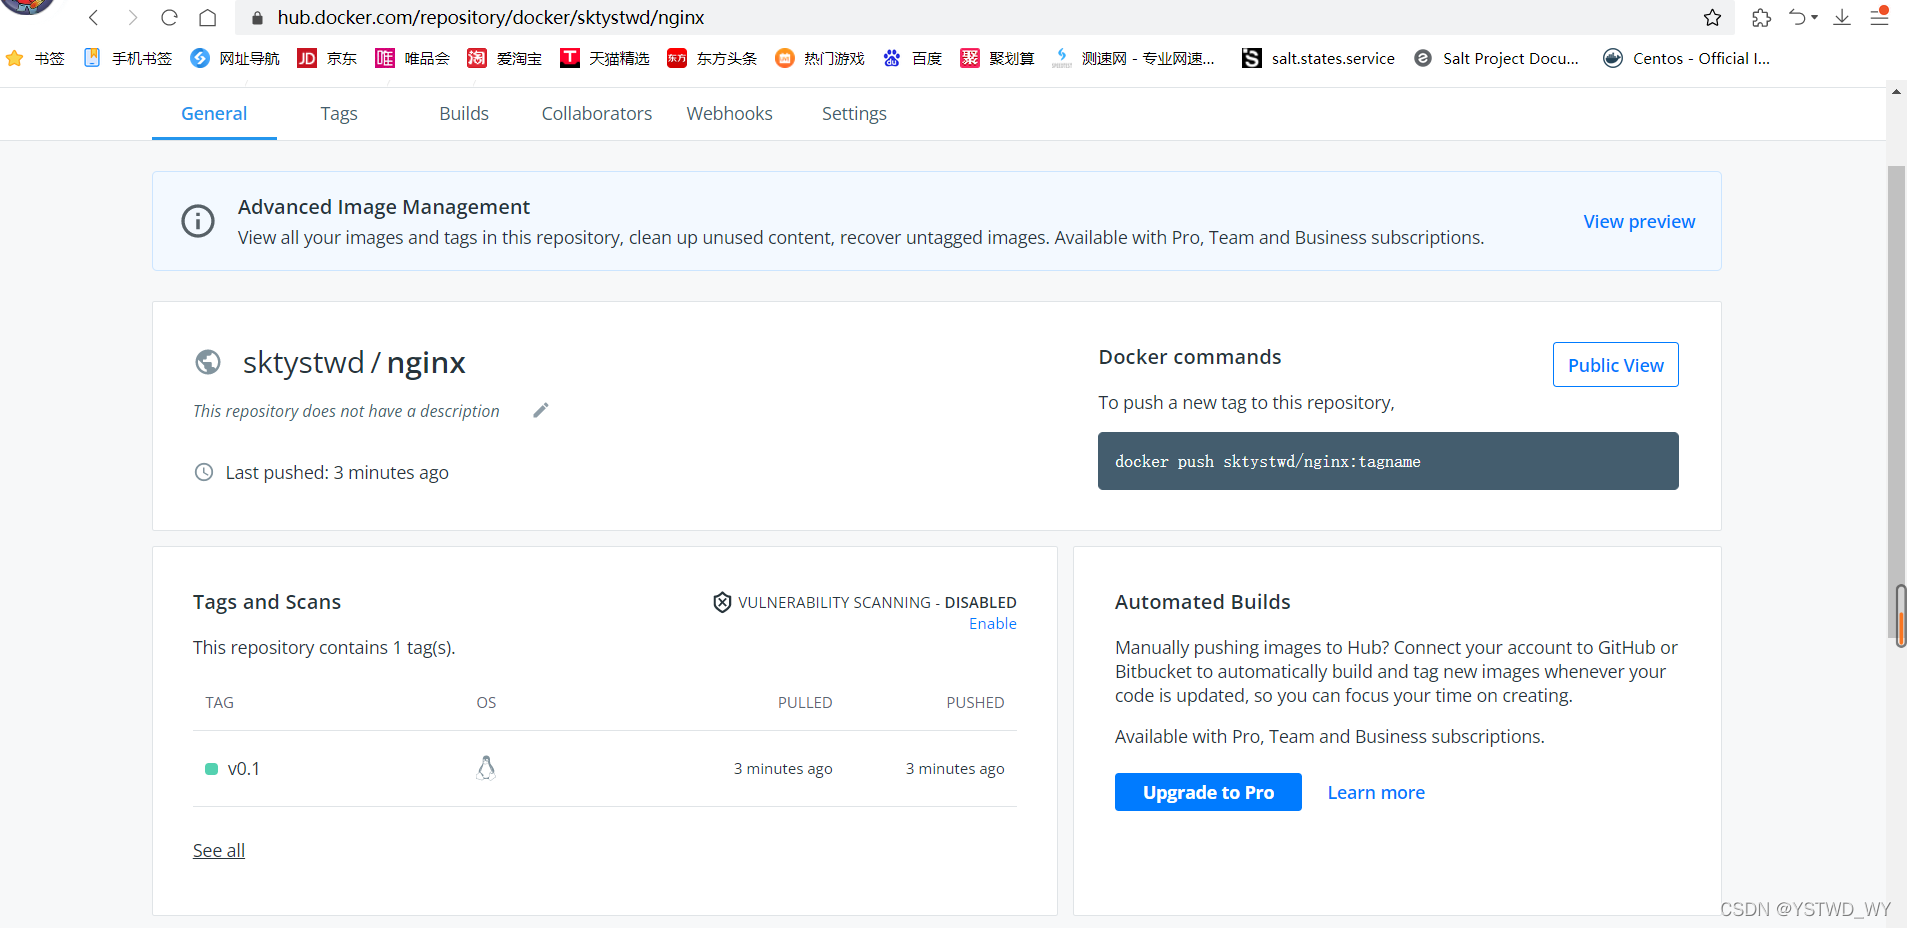The height and width of the screenshot is (928, 1907).
Task: Open the v0.1 tag row
Action: pos(605,768)
